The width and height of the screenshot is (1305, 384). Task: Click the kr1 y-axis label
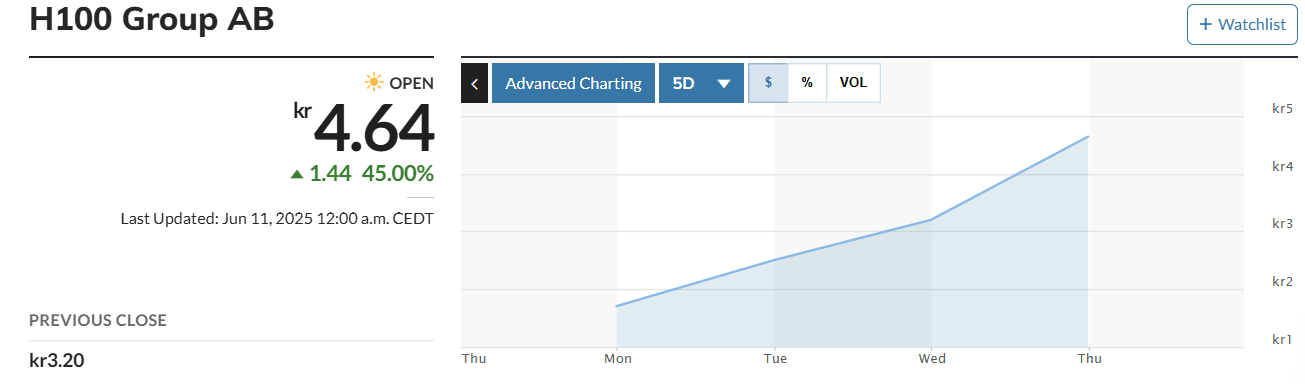1283,339
